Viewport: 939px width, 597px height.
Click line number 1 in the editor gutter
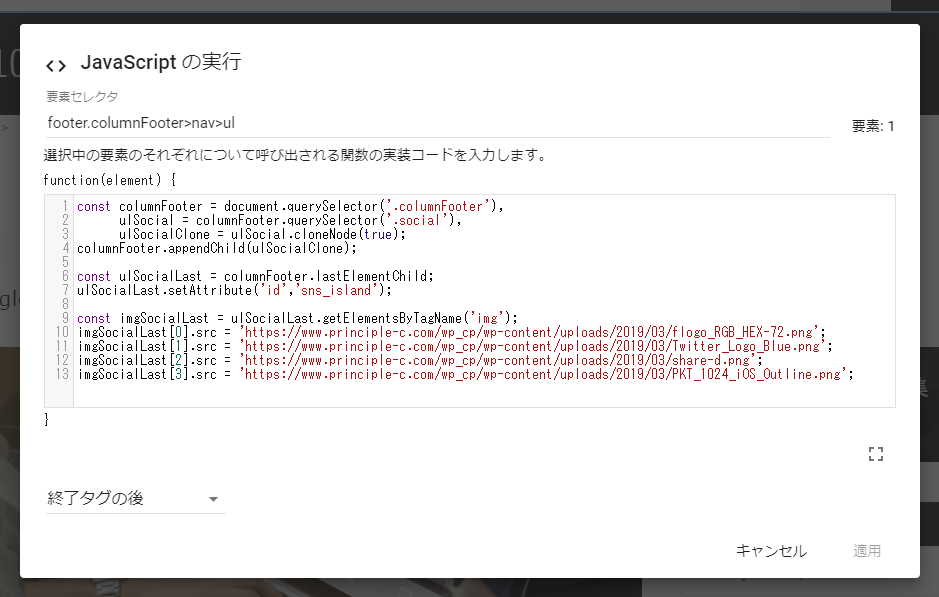coord(65,207)
